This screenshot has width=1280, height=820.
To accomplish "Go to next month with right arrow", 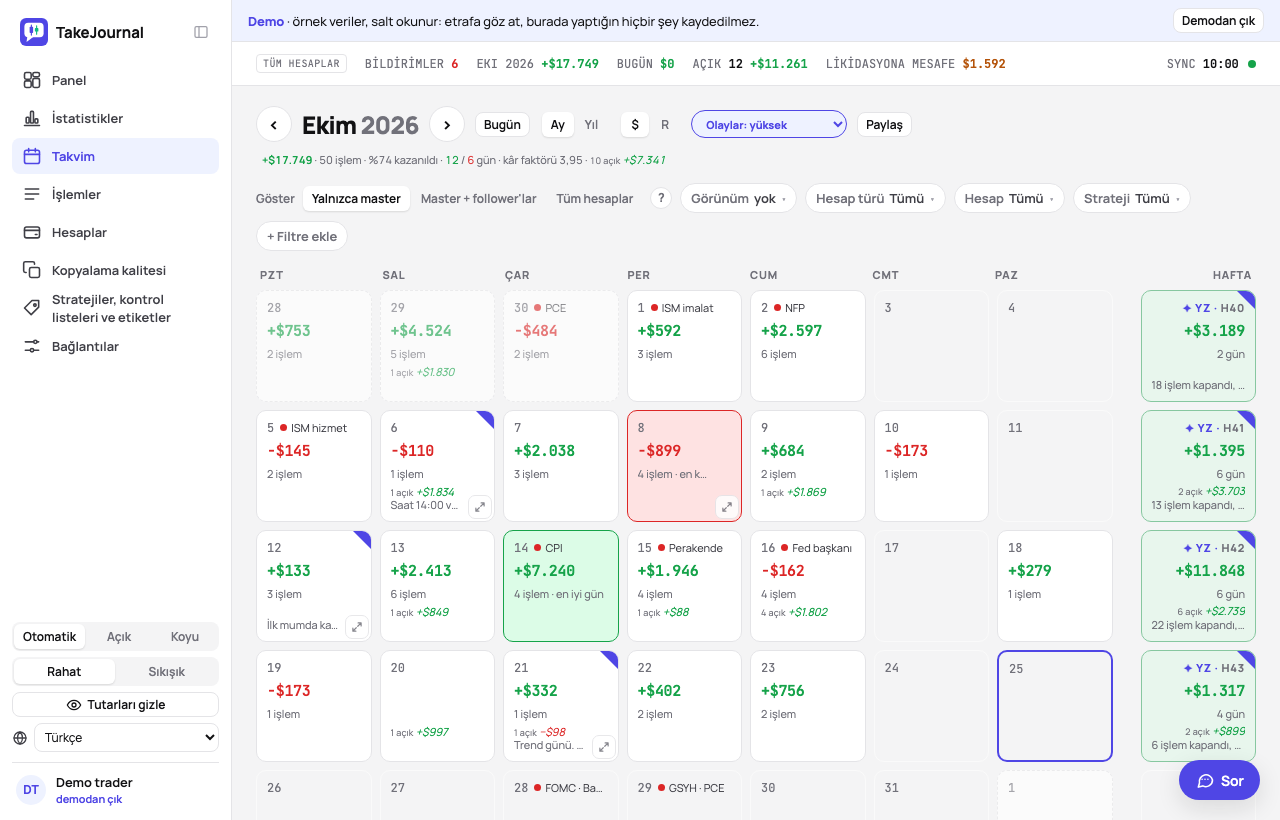I will tap(447, 124).
